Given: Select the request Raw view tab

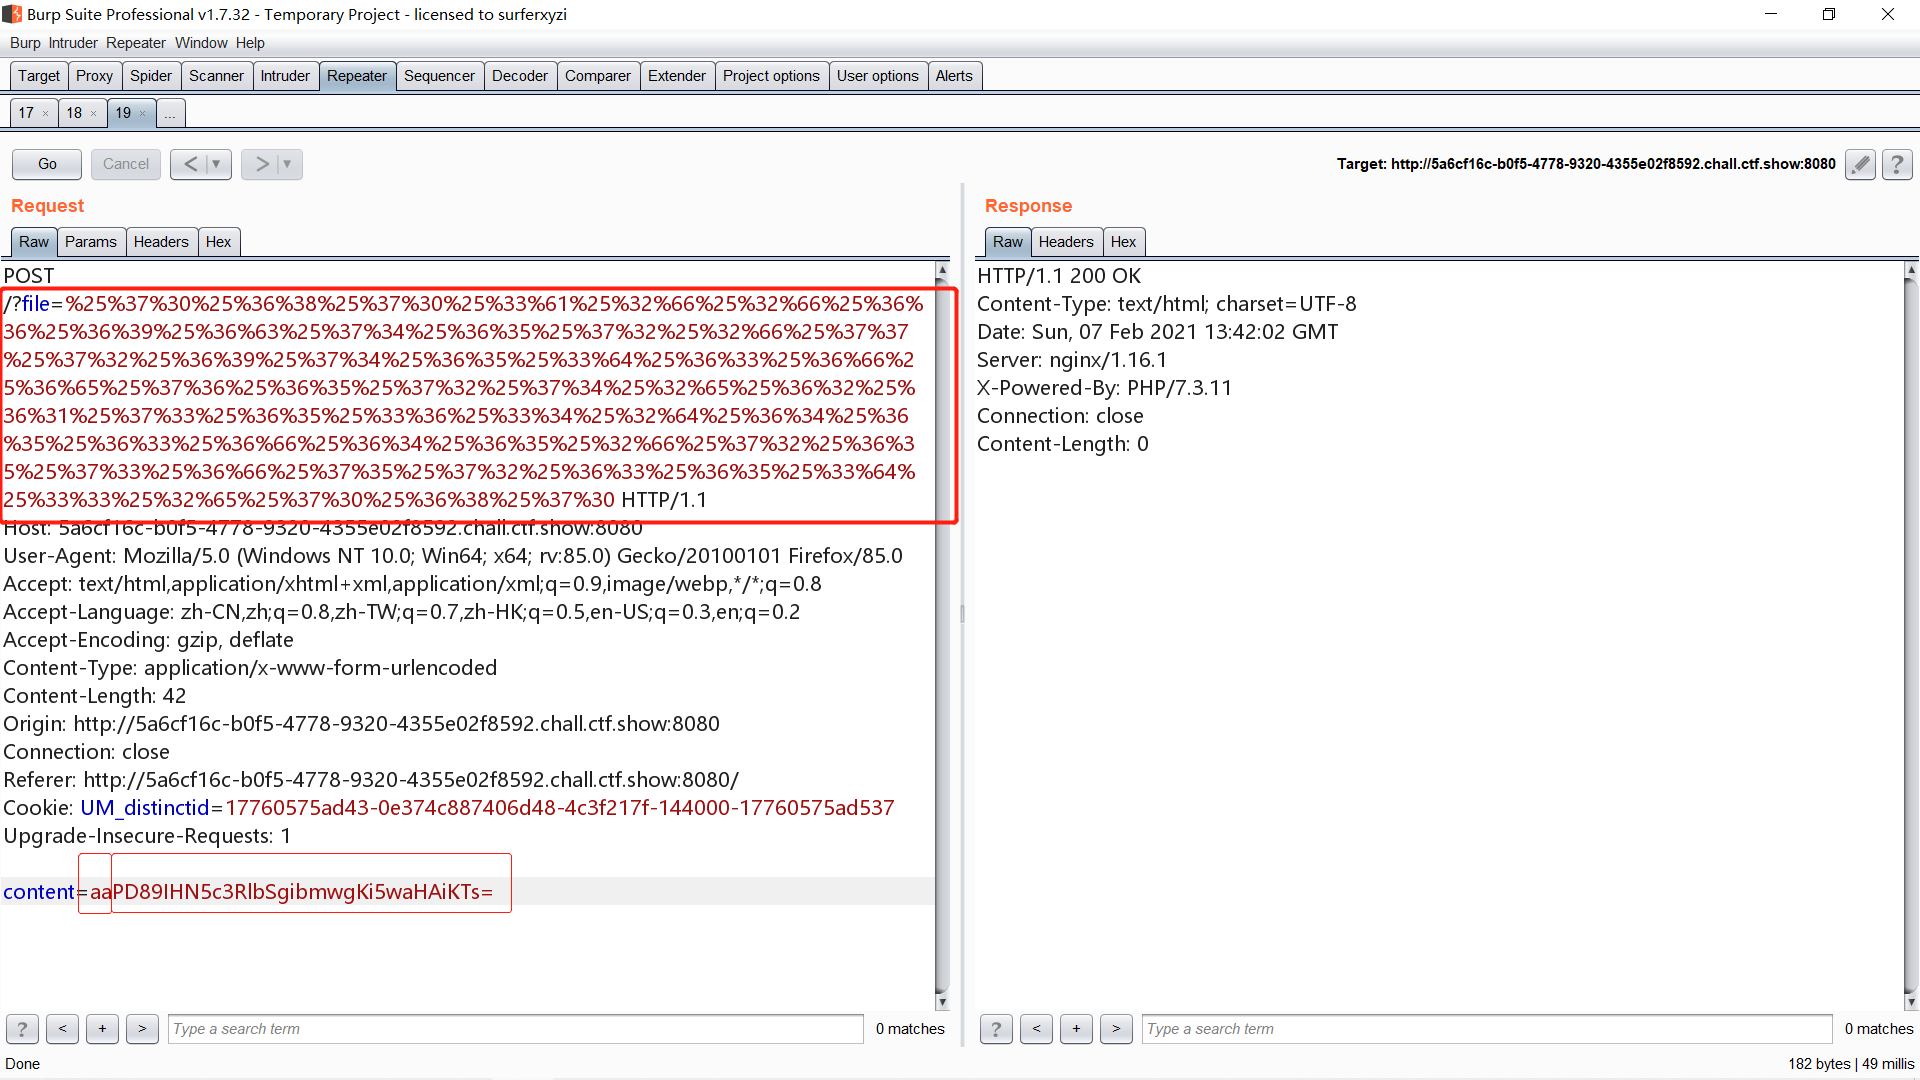Looking at the screenshot, I should 34,242.
